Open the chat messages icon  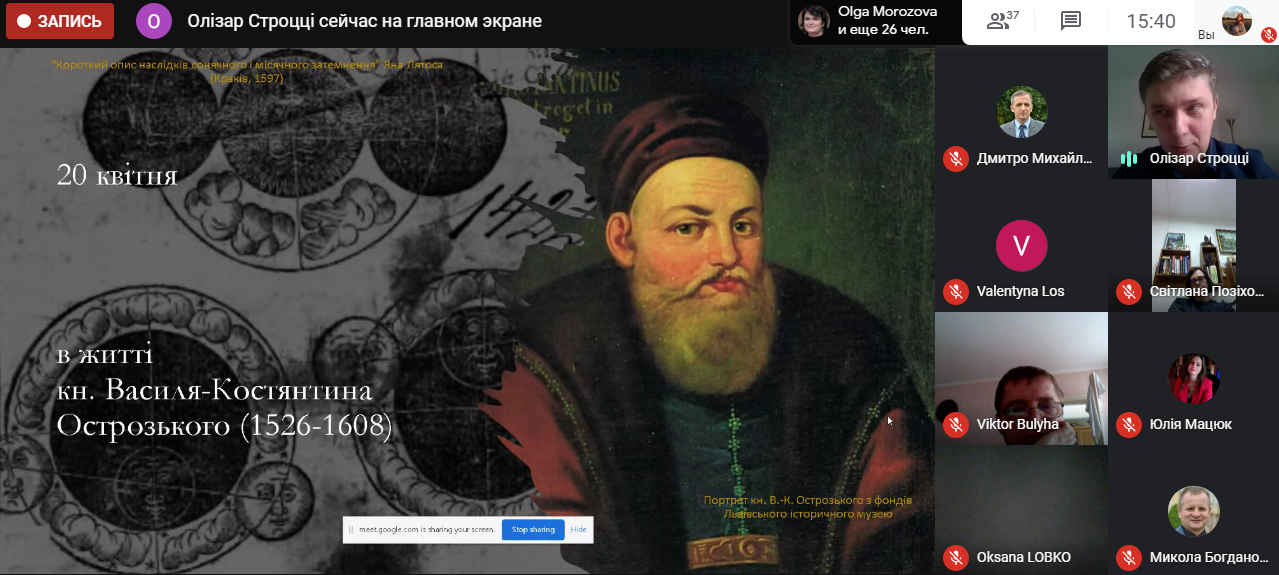[x=1071, y=21]
